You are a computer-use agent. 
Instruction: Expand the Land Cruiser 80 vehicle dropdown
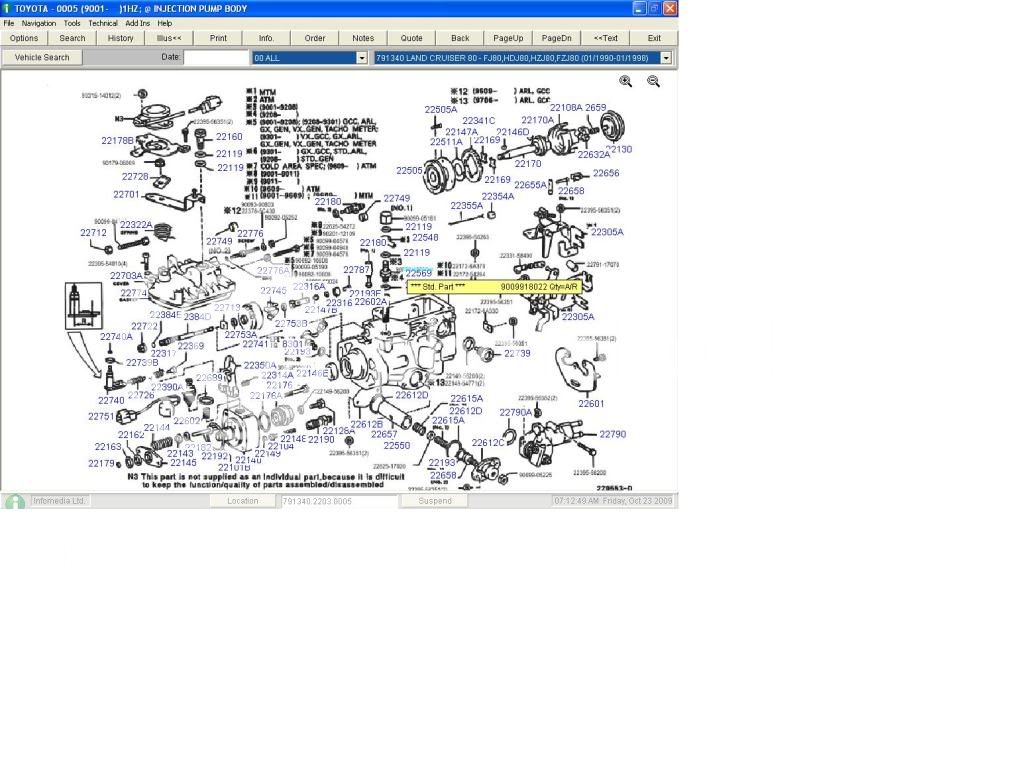coord(666,58)
